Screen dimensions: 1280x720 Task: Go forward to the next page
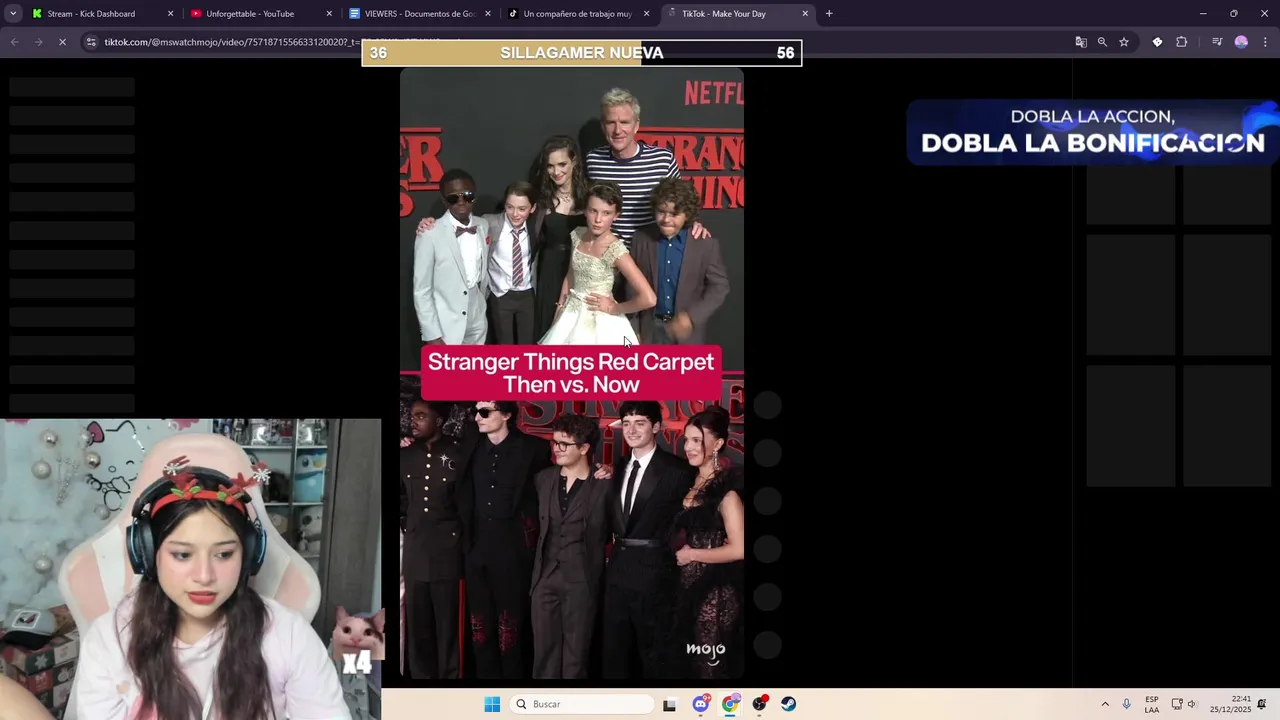pos(38,42)
